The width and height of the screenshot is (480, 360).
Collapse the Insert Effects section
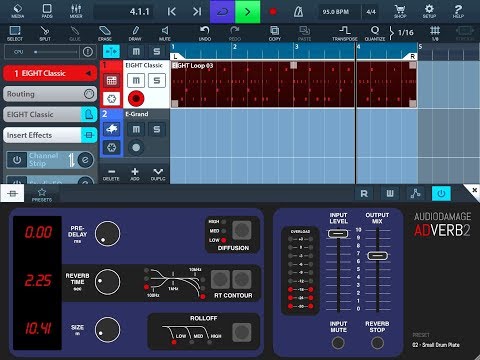click(50, 135)
